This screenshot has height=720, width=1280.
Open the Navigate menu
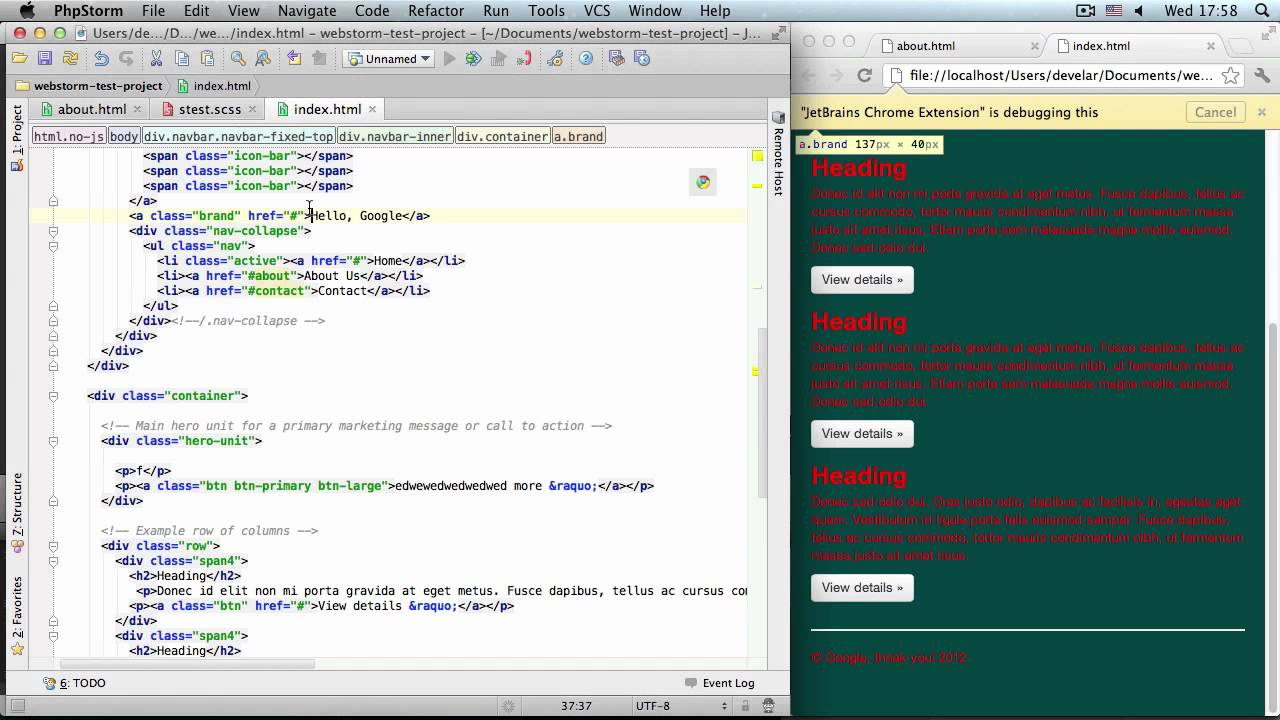tap(307, 11)
